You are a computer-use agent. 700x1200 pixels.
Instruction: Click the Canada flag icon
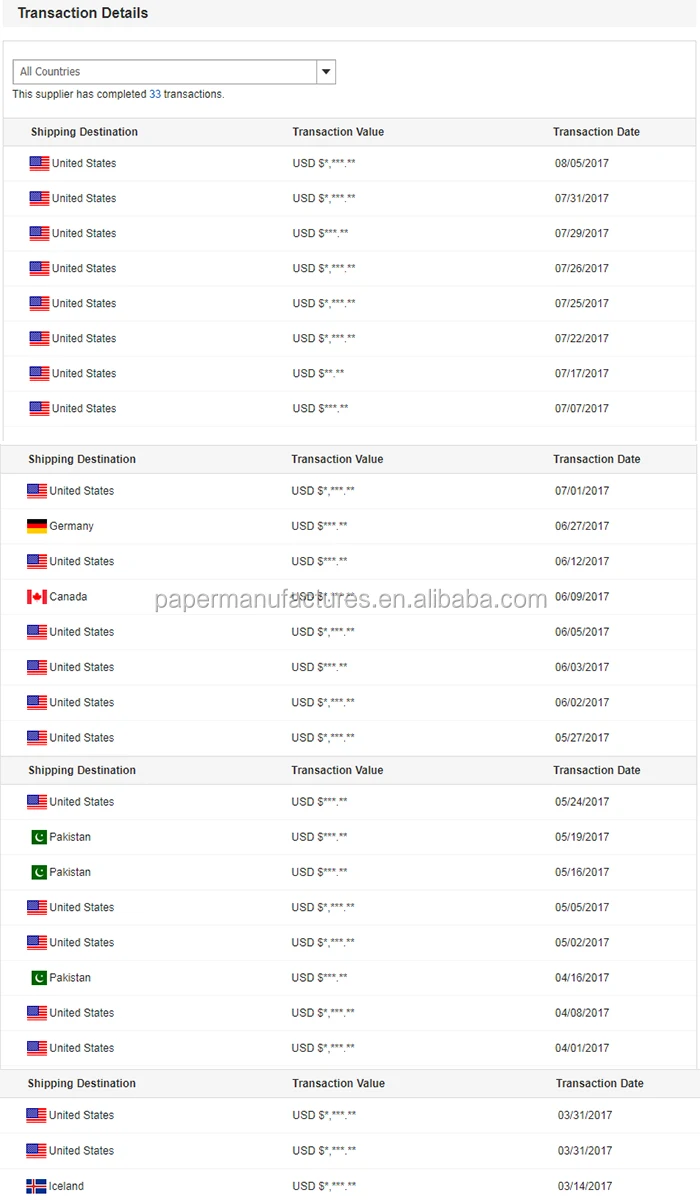click(37, 597)
